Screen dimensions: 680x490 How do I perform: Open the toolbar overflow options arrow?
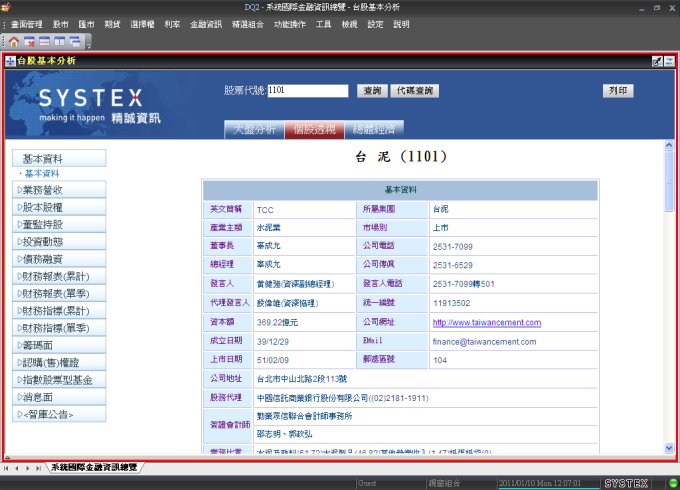tap(88, 44)
